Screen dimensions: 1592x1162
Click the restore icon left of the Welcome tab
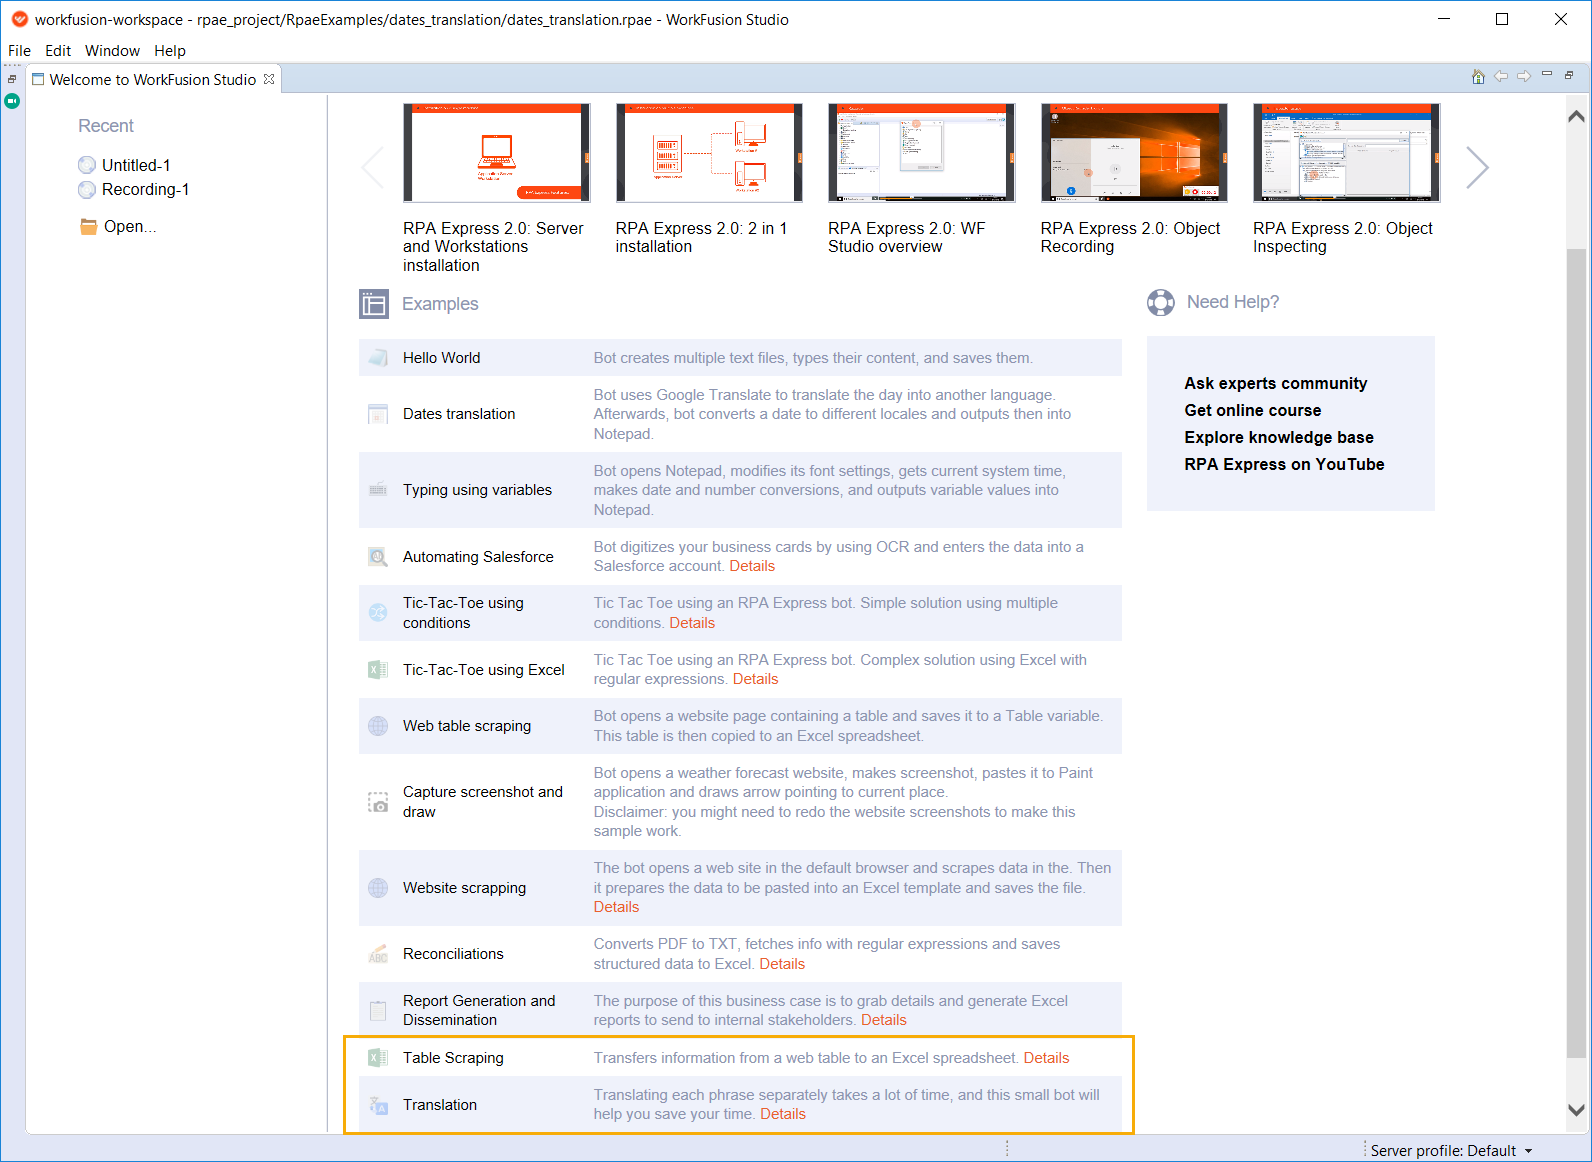point(12,79)
